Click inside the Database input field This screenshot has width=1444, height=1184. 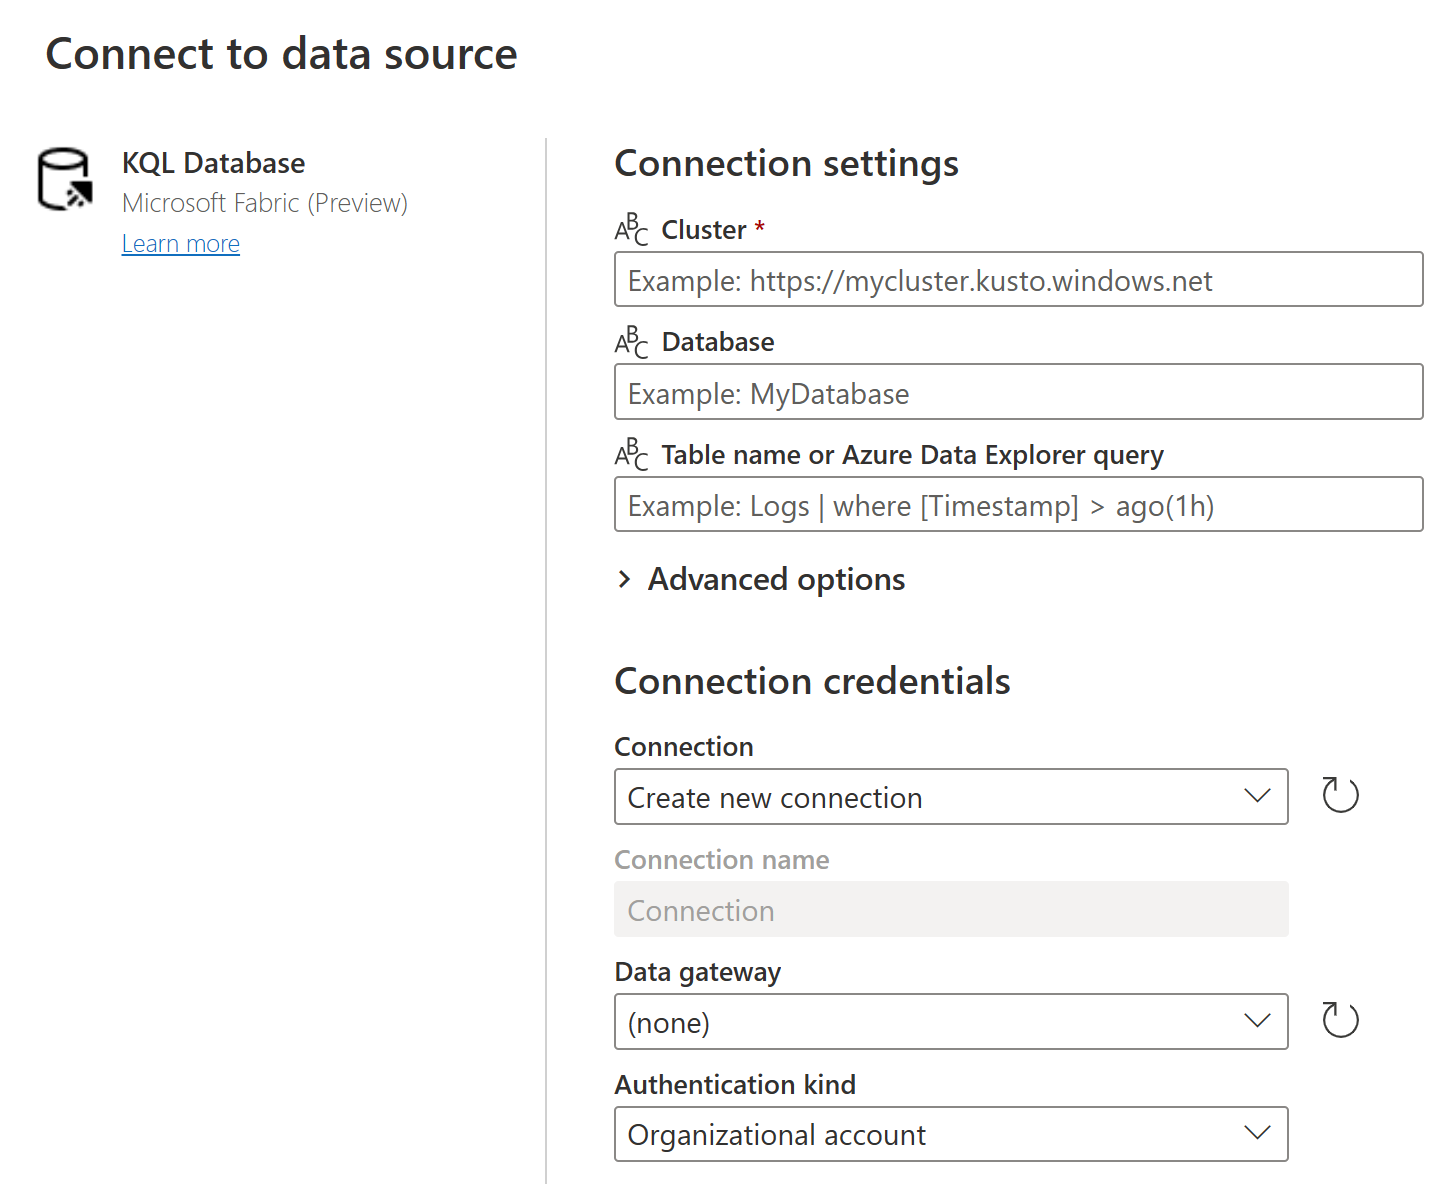(1018, 392)
